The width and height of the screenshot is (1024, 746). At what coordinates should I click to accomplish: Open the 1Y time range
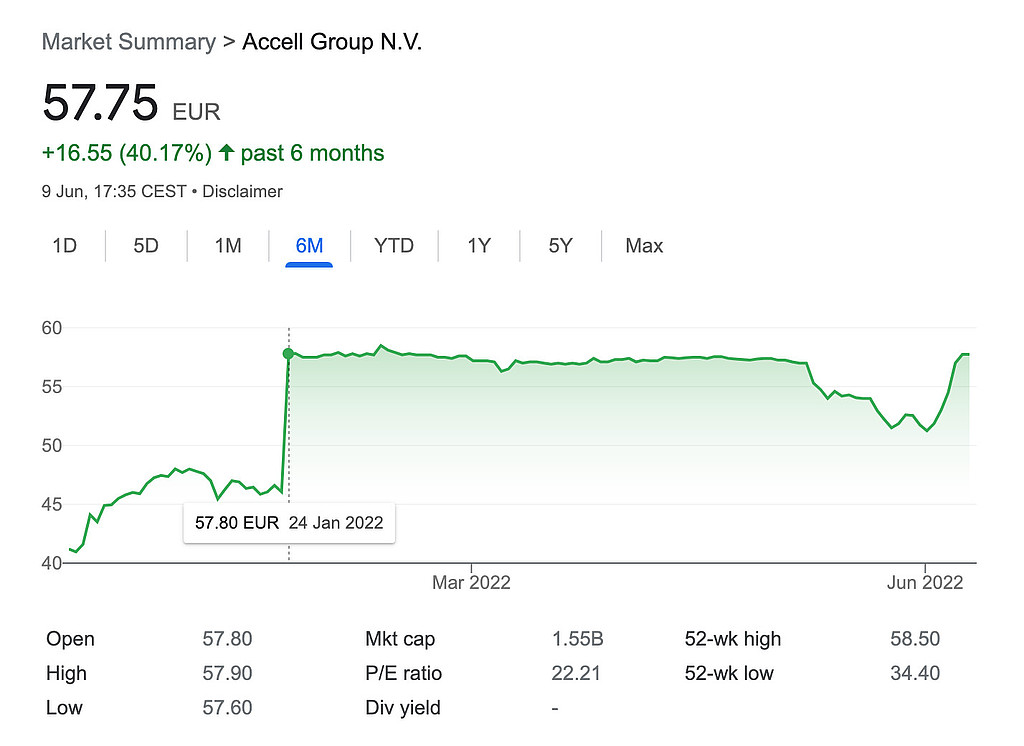479,246
